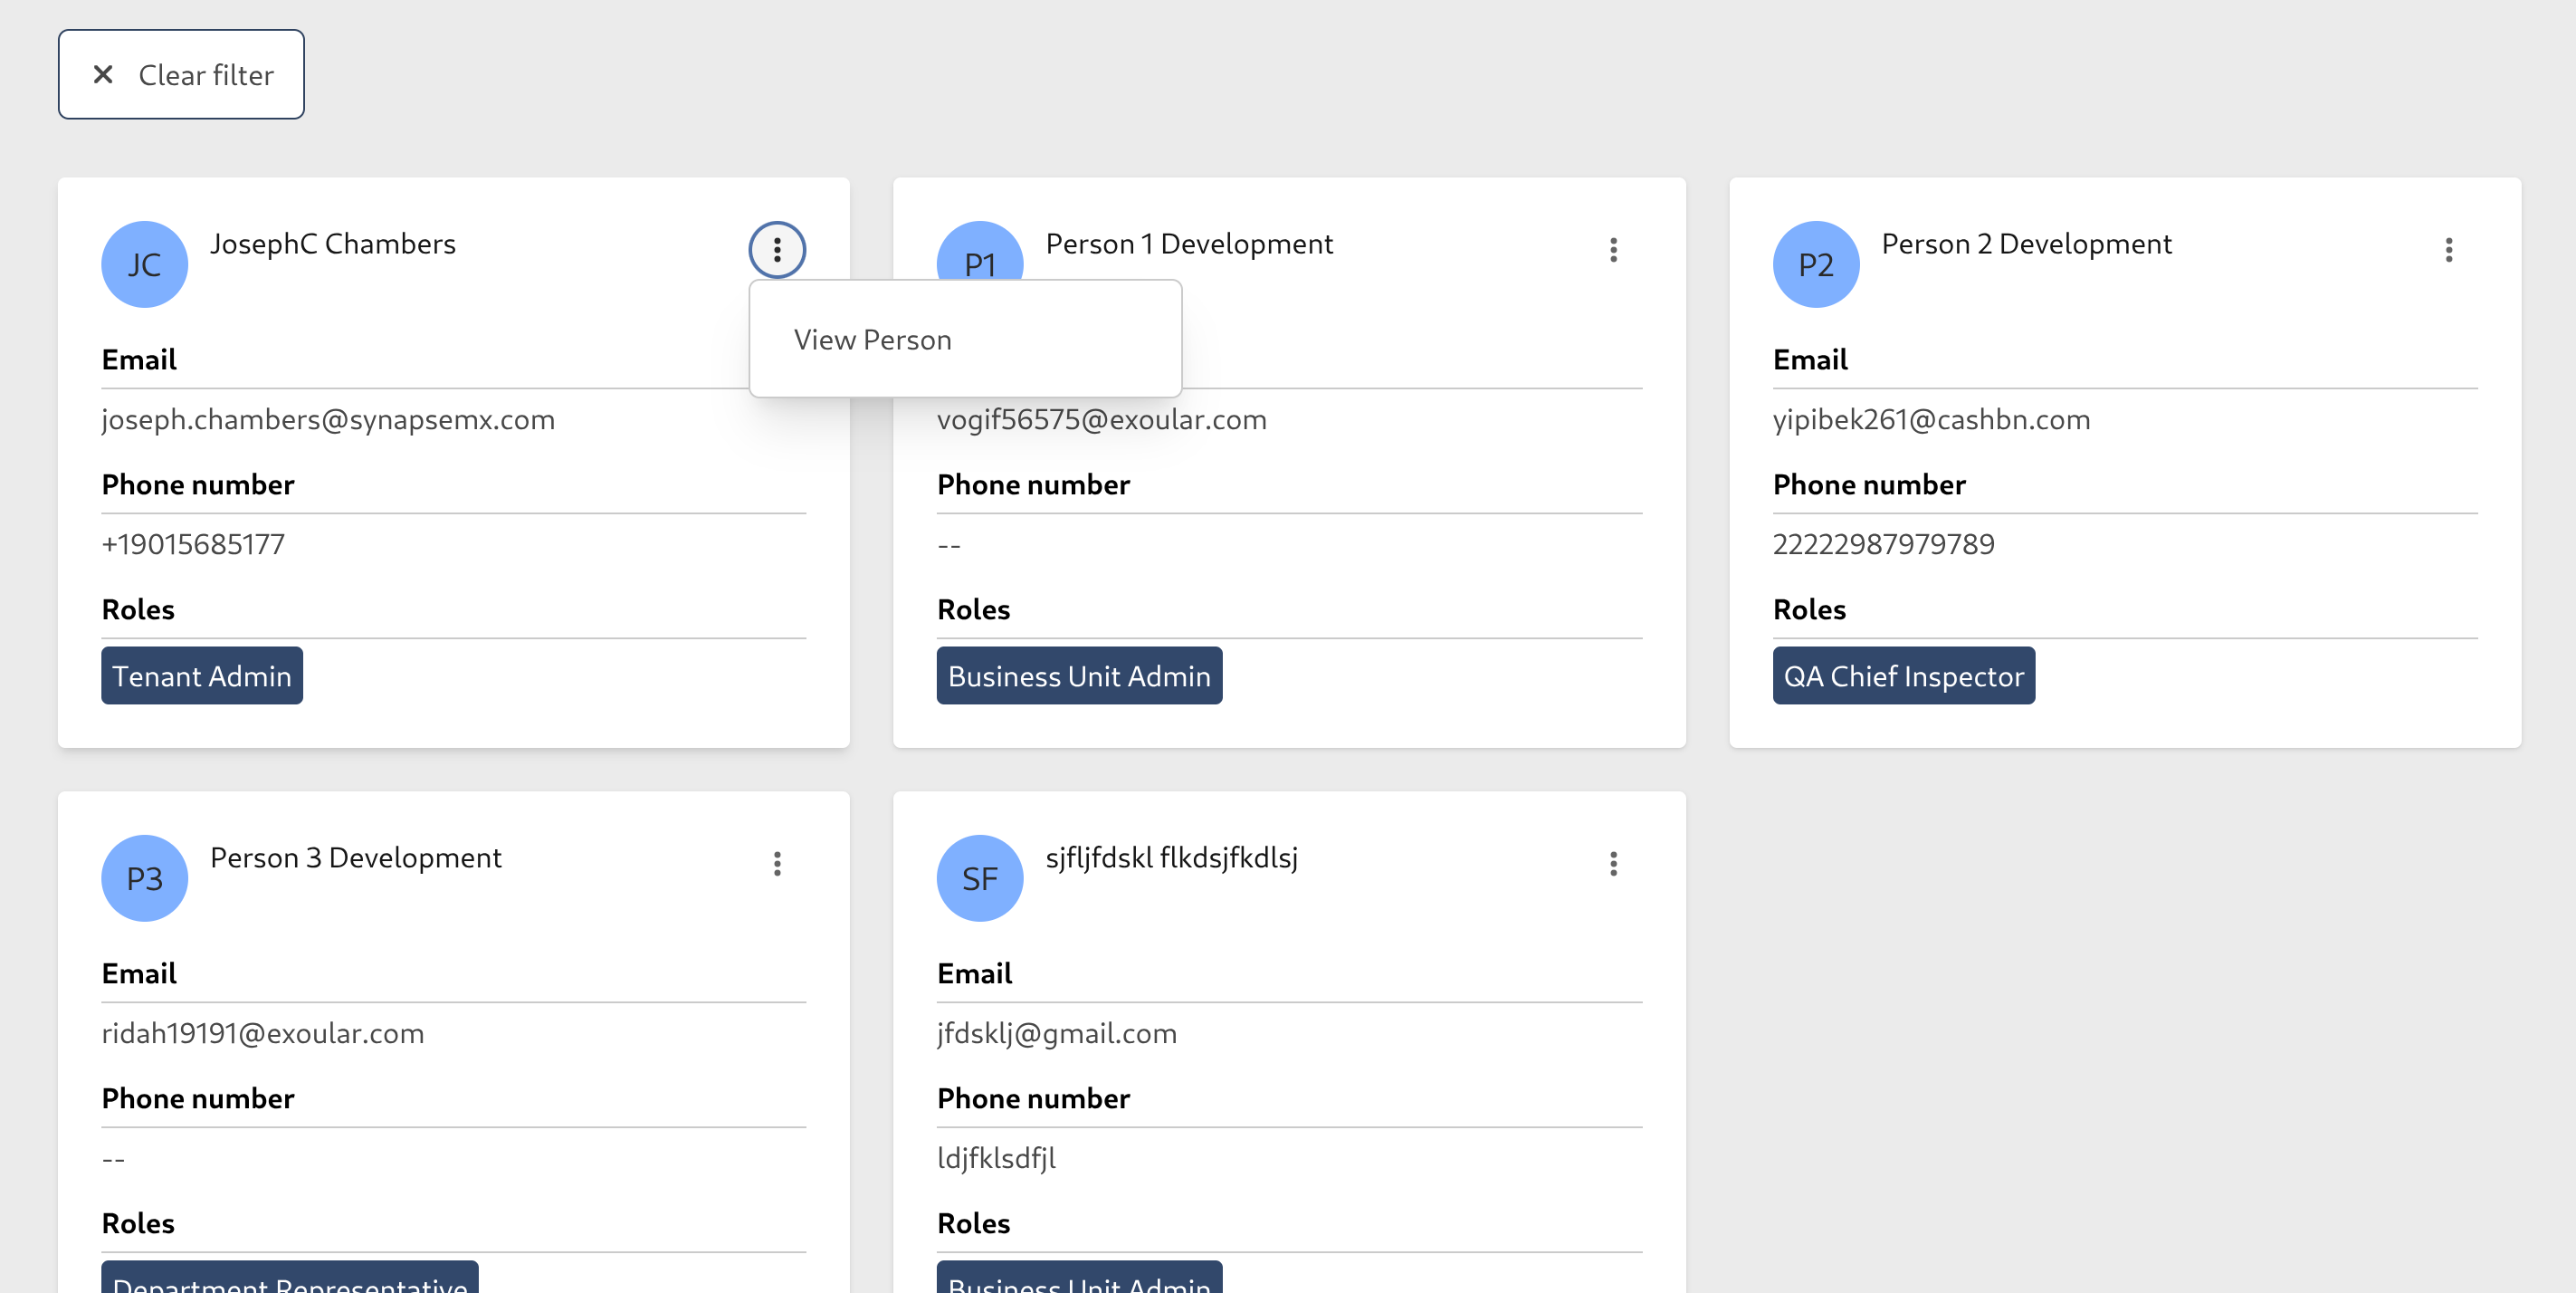Click the Clear filter button
The image size is (2576, 1293).
click(181, 73)
